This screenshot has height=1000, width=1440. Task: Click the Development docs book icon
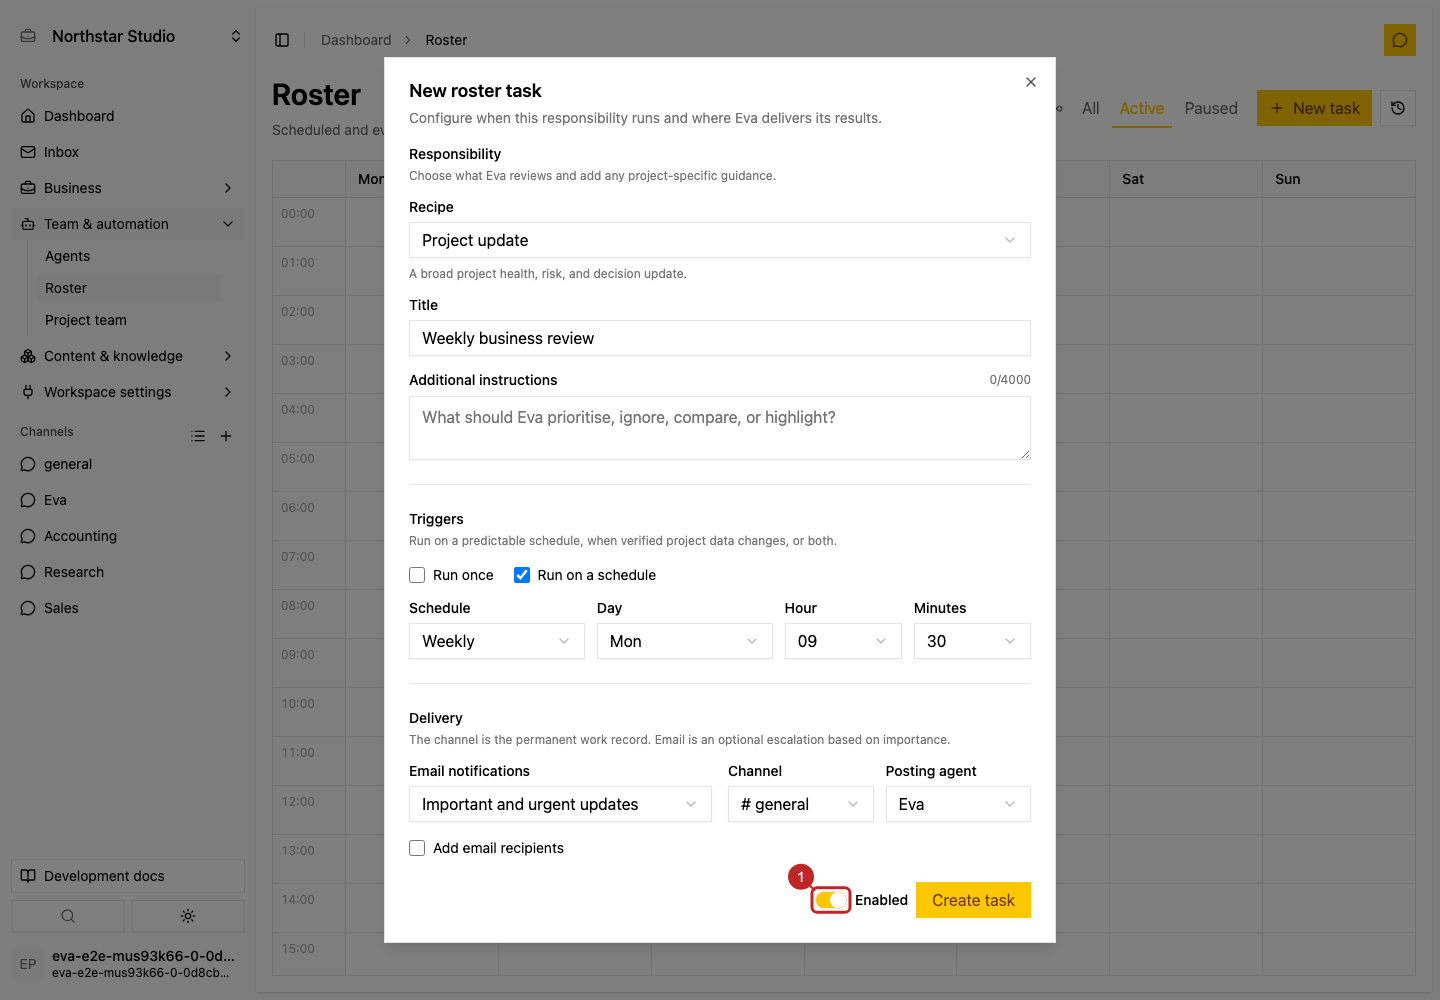pyautogui.click(x=28, y=876)
